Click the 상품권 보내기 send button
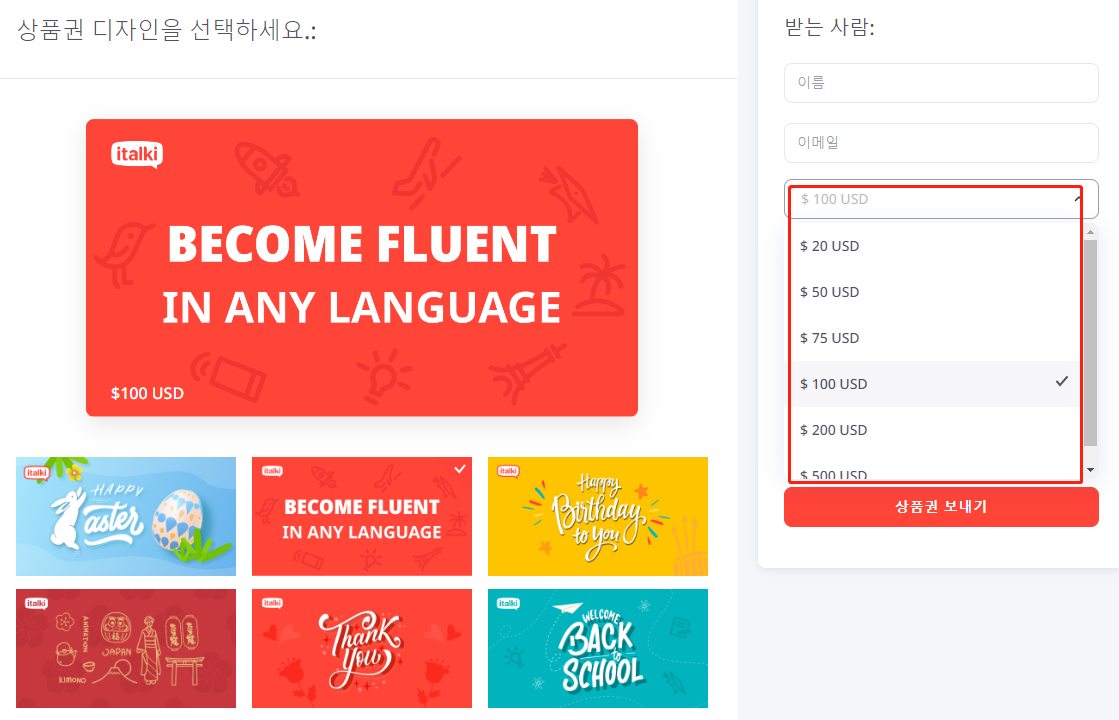1119x720 pixels. coord(941,507)
